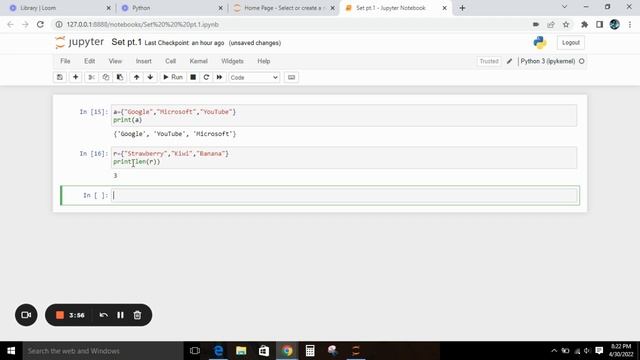Click the Trusted notebook indicator

pyautogui.click(x=489, y=61)
